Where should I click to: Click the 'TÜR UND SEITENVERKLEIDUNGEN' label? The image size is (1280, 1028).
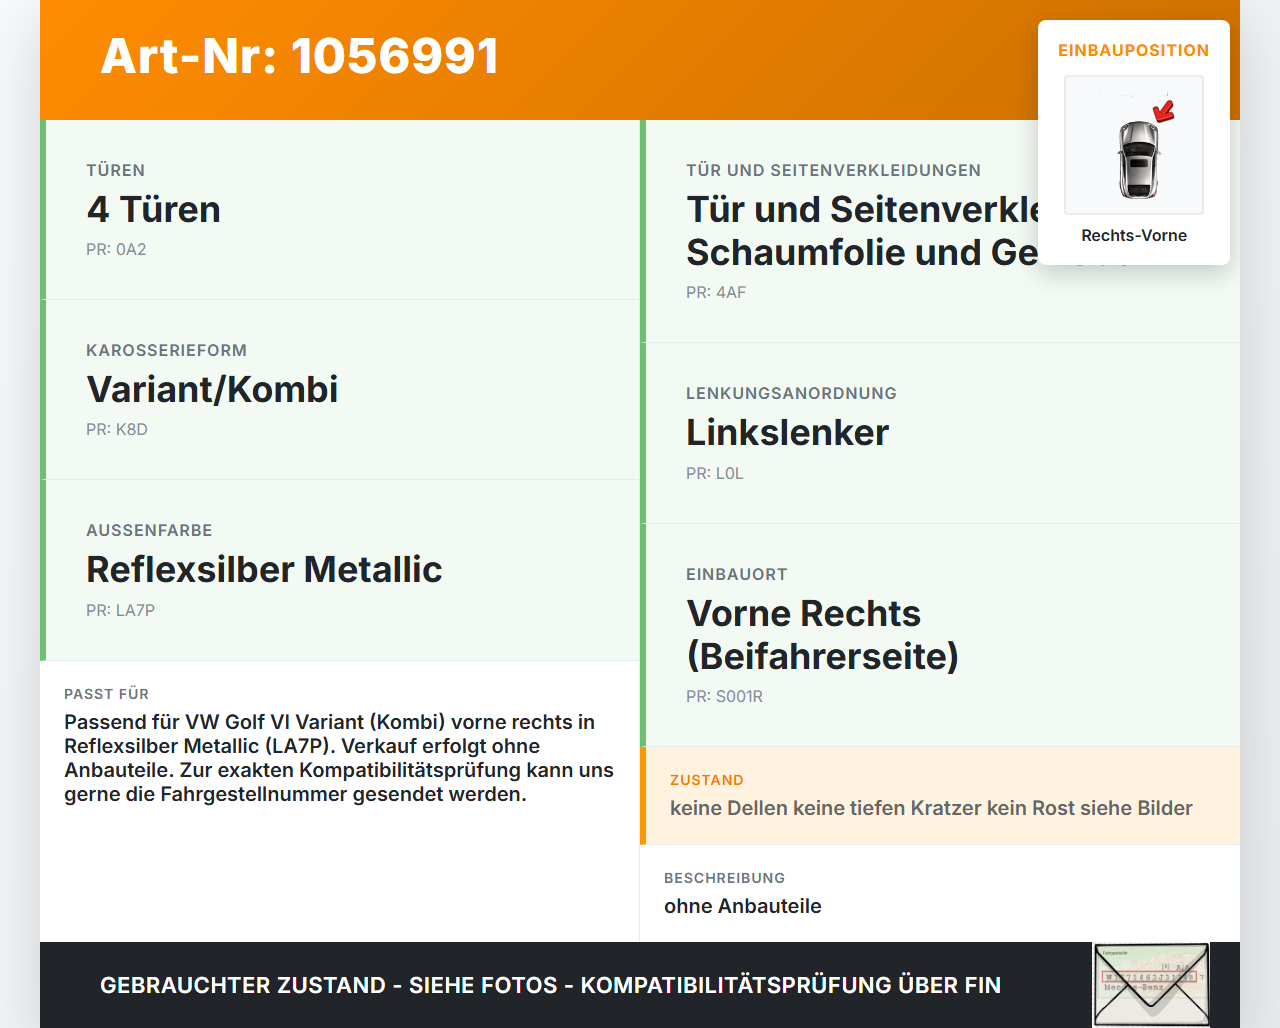(834, 170)
